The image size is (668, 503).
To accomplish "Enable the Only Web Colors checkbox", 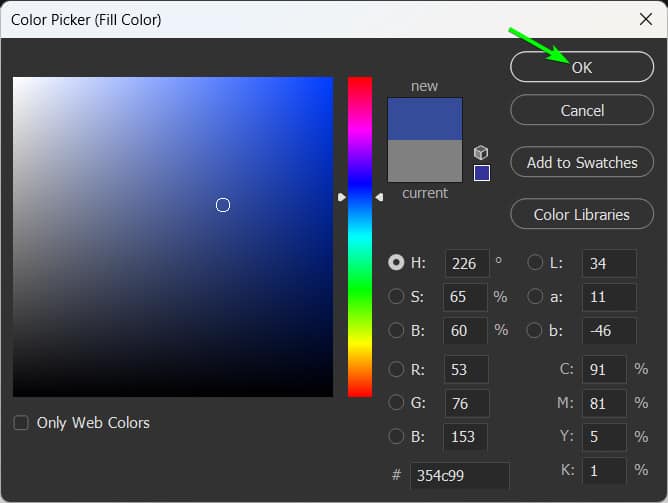I will click(x=21, y=423).
